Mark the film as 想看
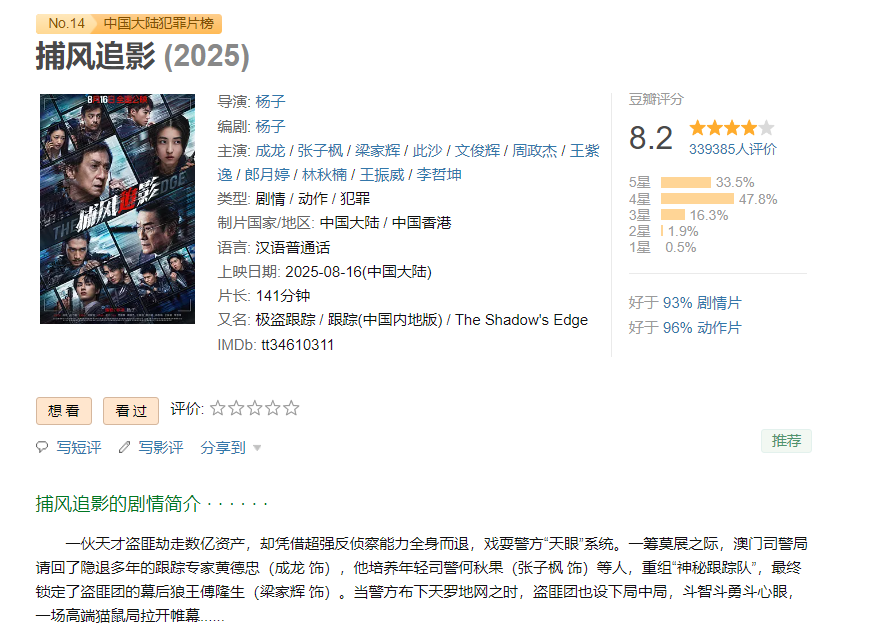Screen dimensions: 873x641 tap(64, 410)
